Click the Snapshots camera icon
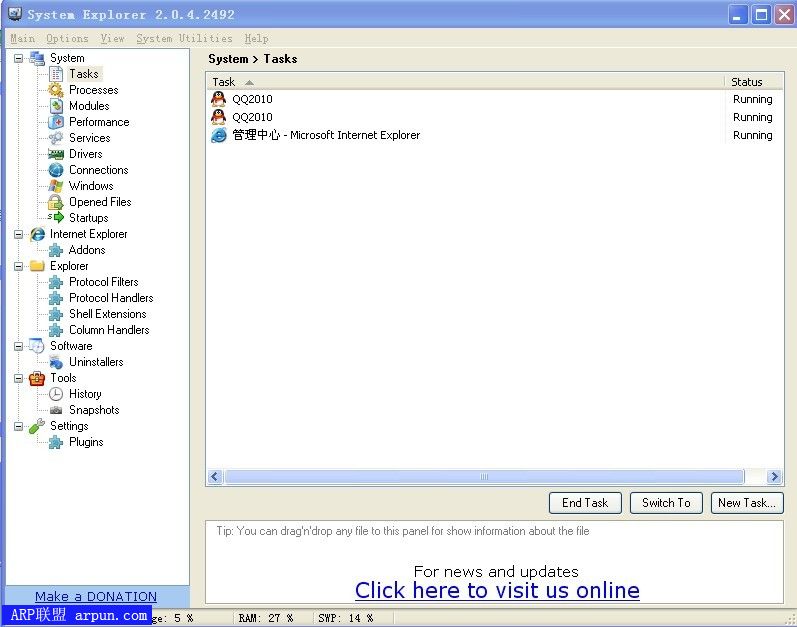 tap(56, 410)
